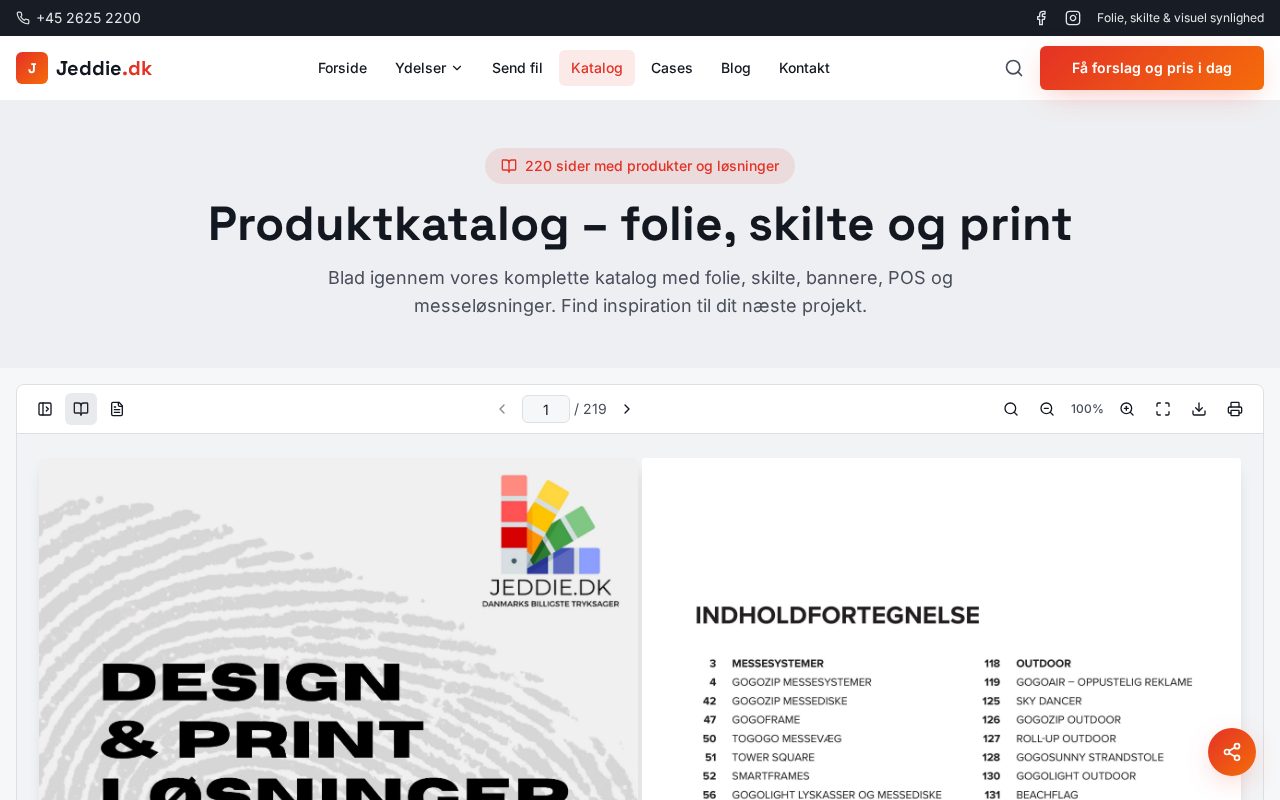
Task: Go to next page with right chevron
Action: coord(627,409)
